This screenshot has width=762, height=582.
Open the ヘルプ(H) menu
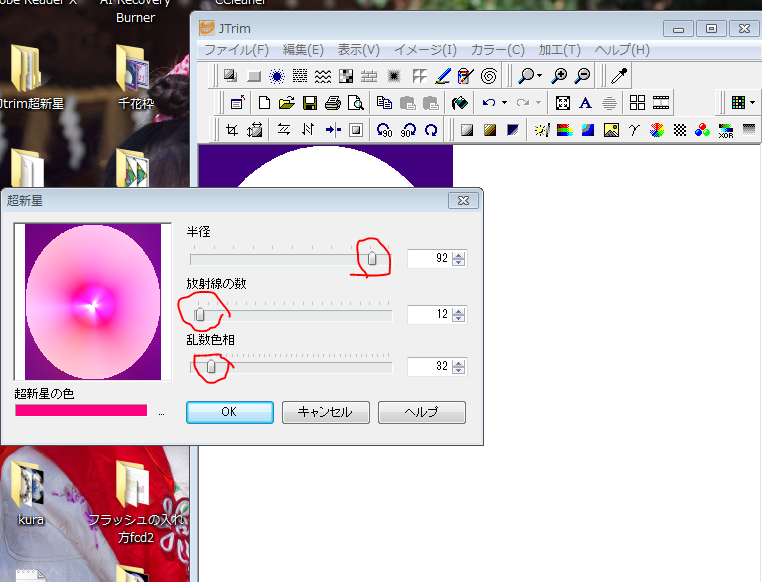(x=622, y=50)
